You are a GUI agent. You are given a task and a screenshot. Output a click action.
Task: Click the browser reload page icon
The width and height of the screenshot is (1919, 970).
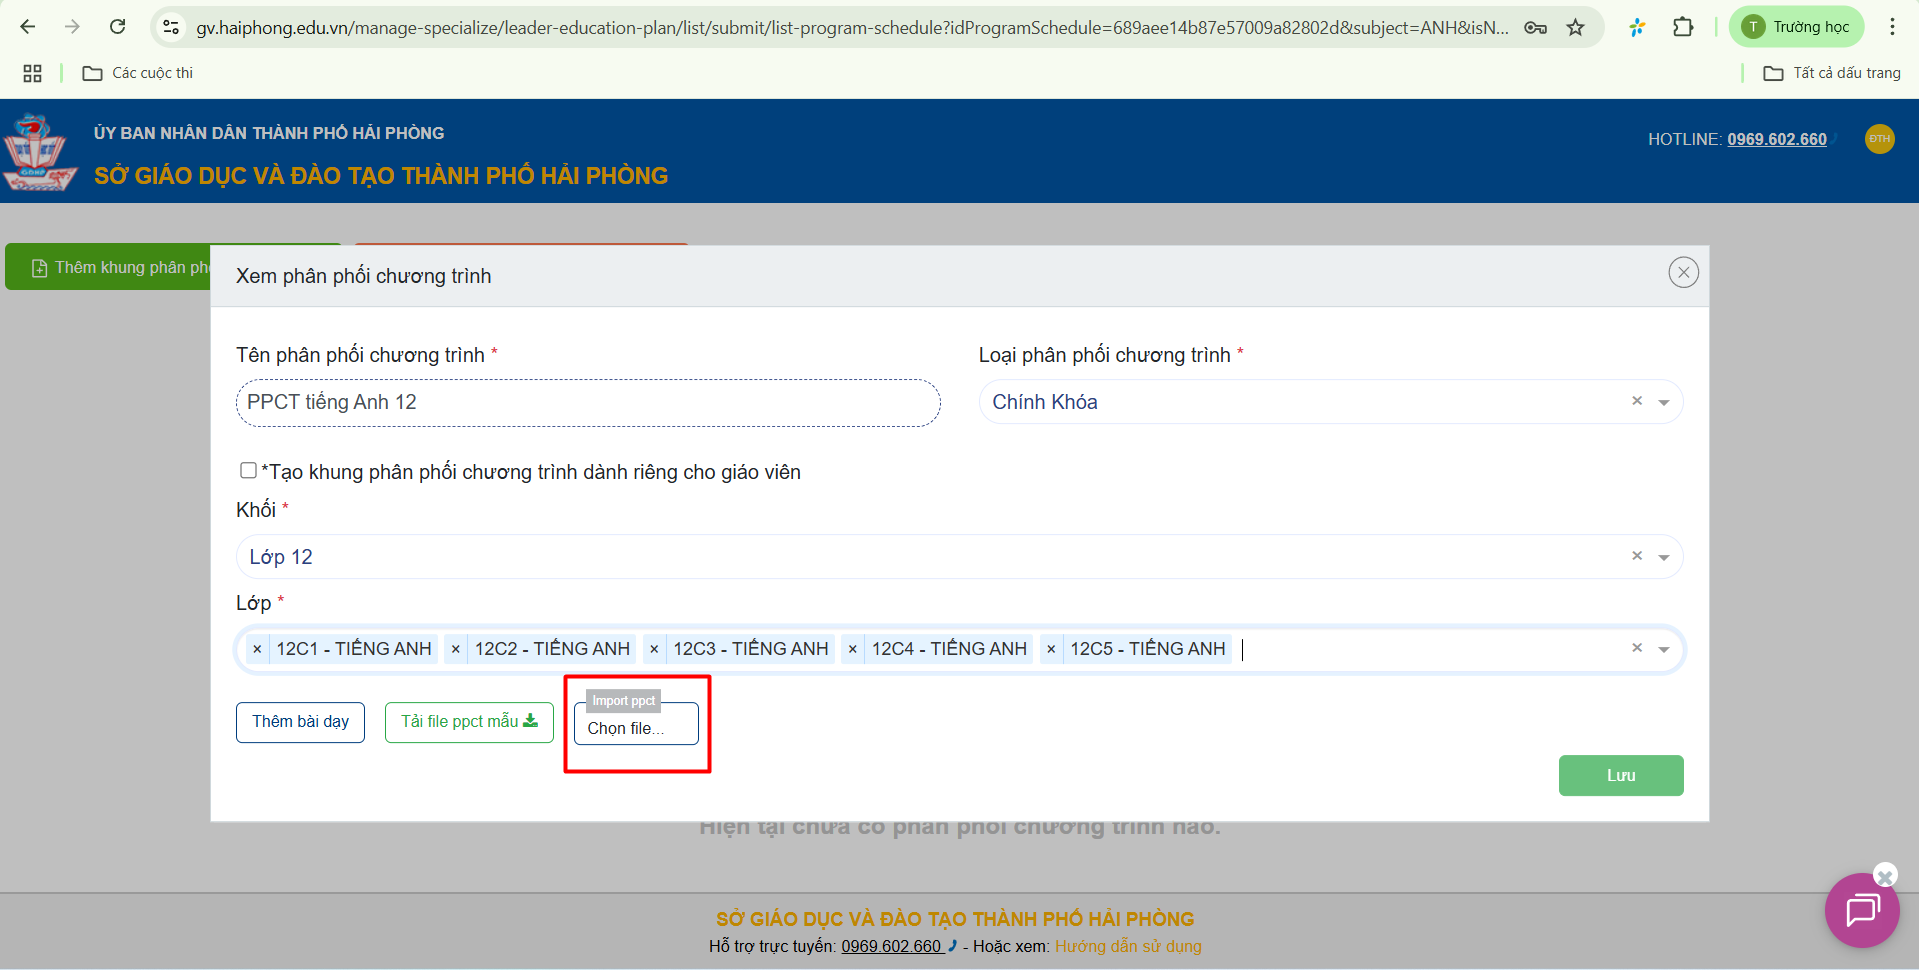pos(118,27)
